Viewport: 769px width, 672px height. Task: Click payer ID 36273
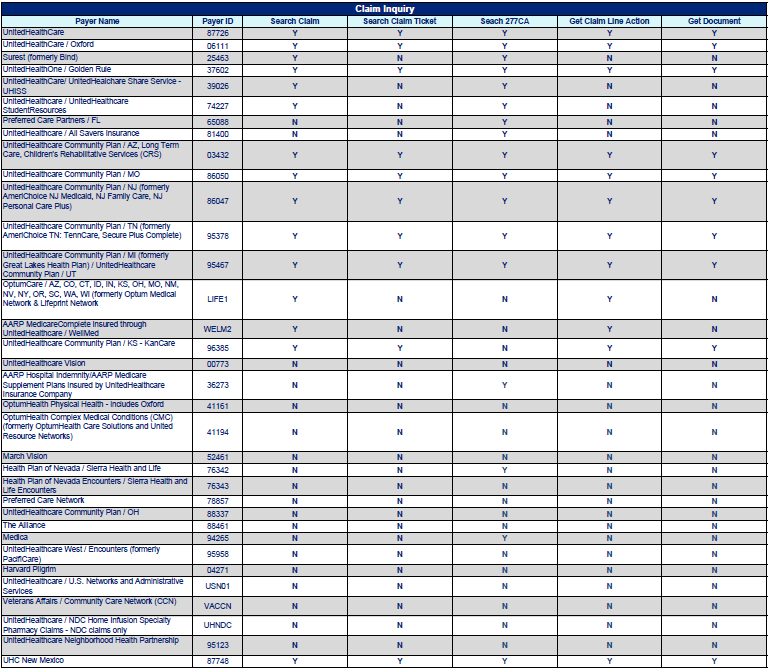click(218, 385)
